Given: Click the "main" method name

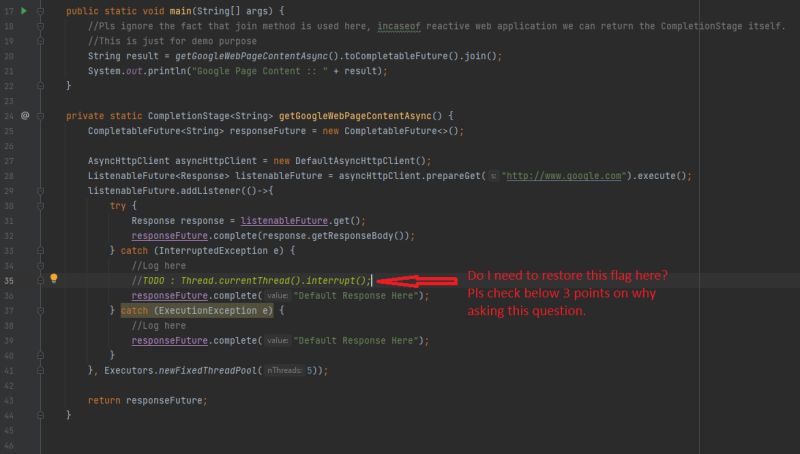Looking at the screenshot, I should 181,11.
